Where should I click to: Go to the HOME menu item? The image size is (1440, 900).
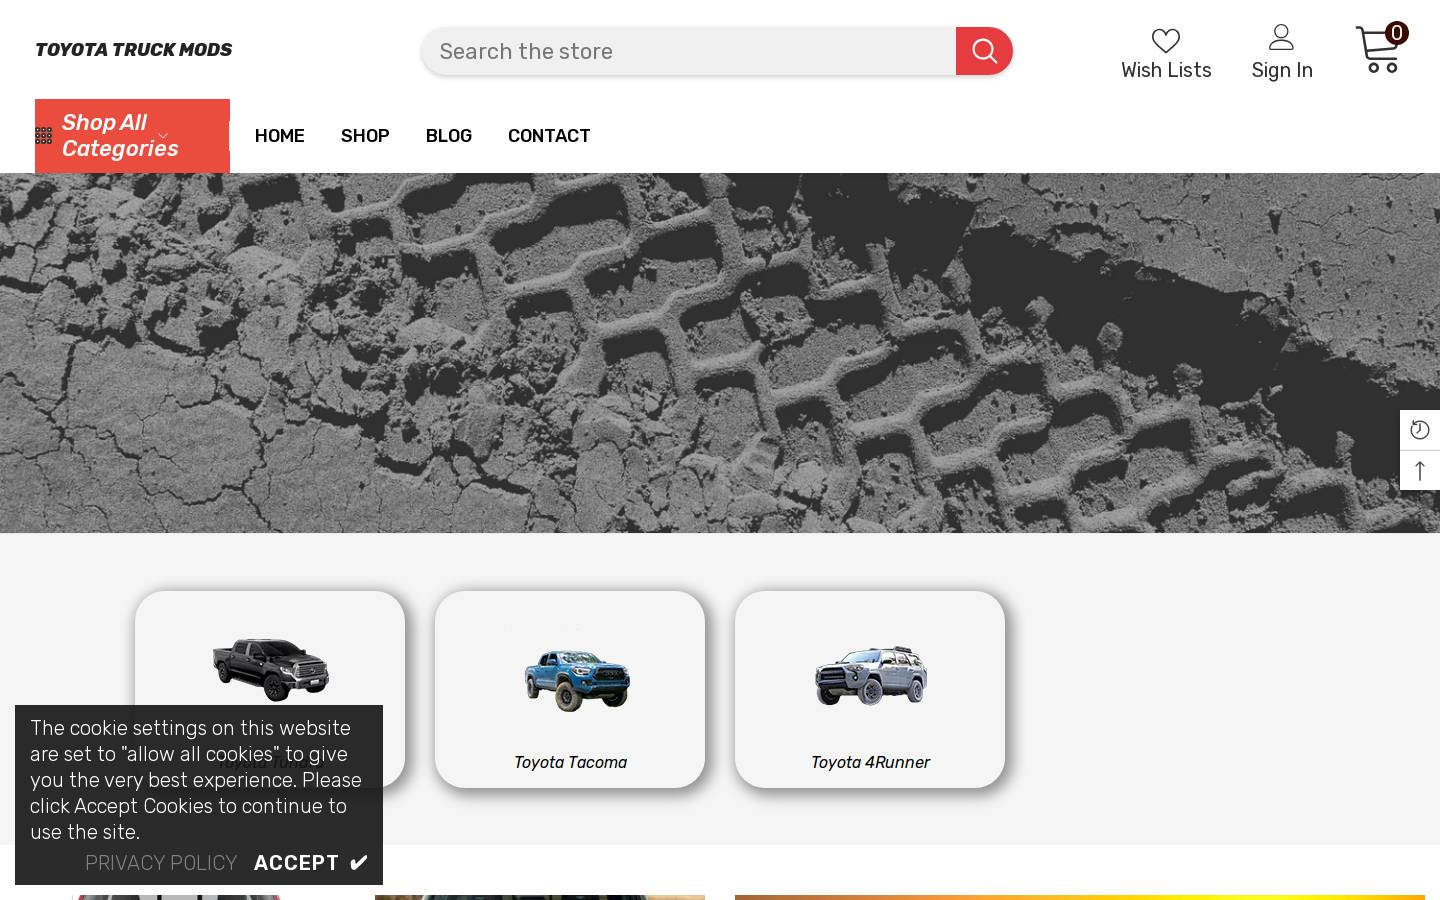point(280,136)
